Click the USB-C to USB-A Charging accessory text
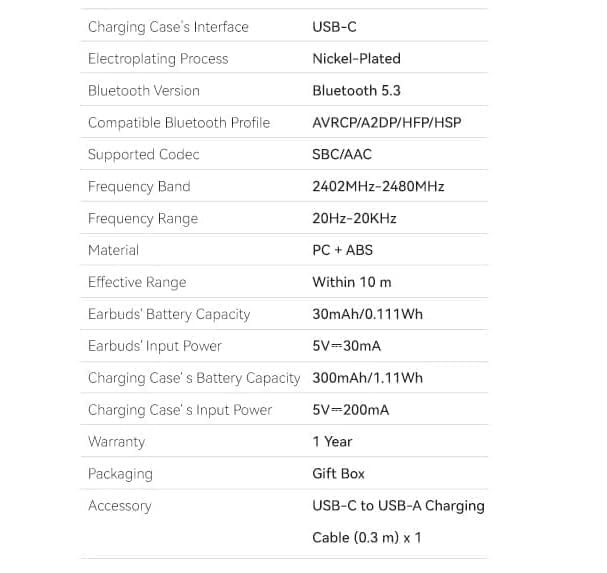Image resolution: width=607 pixels, height=573 pixels. 398,506
